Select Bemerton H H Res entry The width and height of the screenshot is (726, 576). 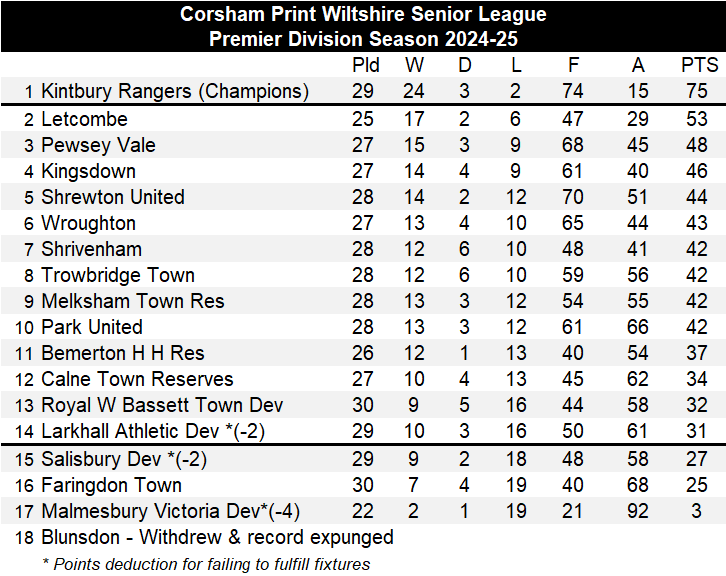click(122, 353)
